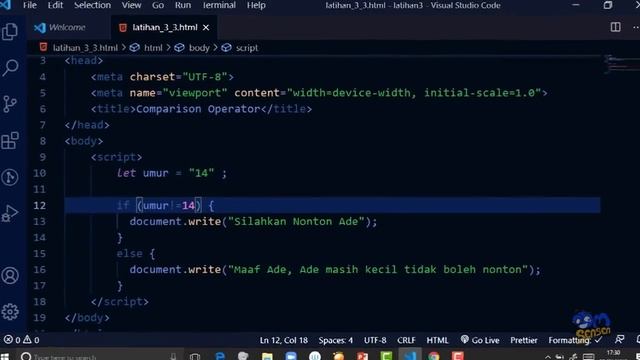Open the Source Control view
The height and width of the screenshot is (360, 640).
[x=10, y=104]
